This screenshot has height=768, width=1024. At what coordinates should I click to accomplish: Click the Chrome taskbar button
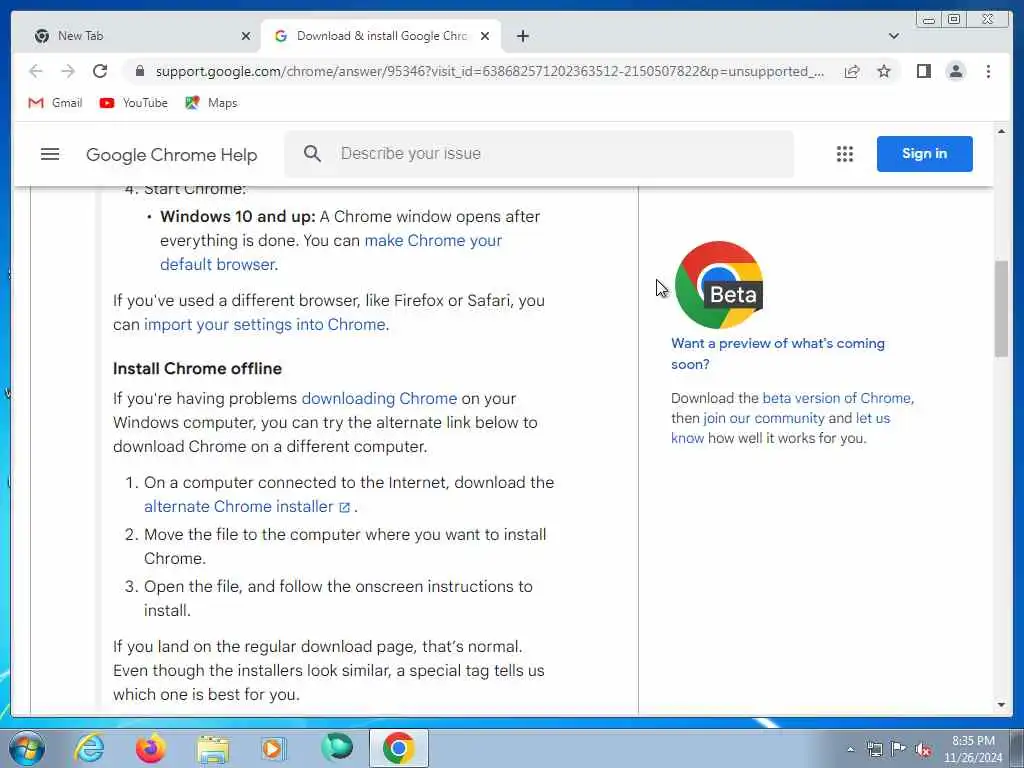[x=398, y=748]
